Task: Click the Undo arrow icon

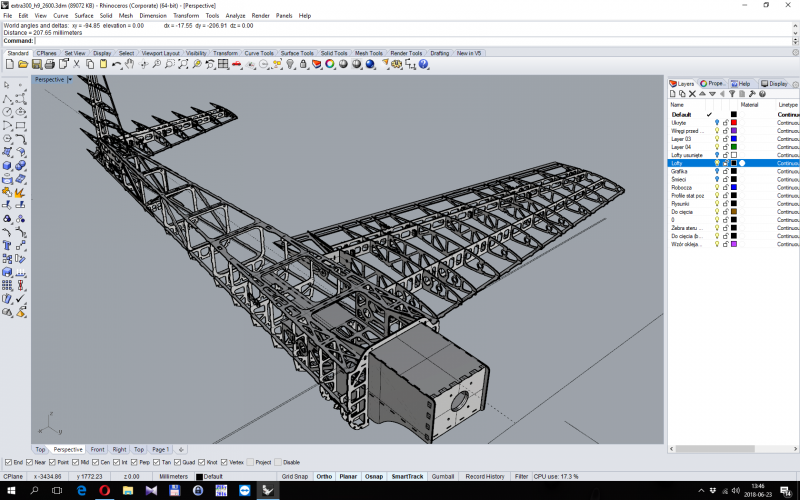Action: [x=117, y=64]
